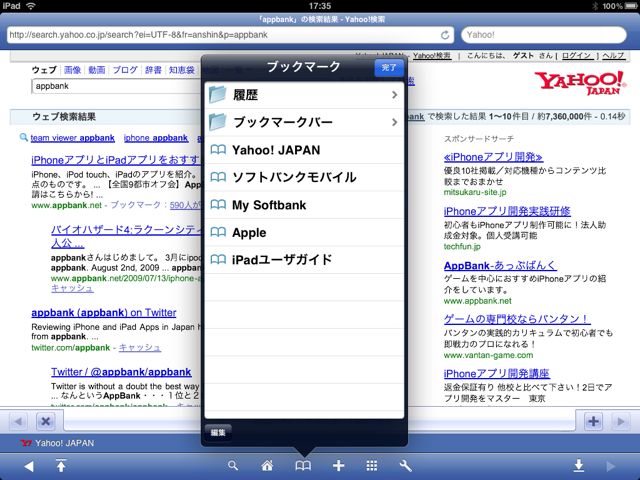Toggle the bookmarks book icon
Viewport: 640px width, 480px height.
tap(303, 466)
